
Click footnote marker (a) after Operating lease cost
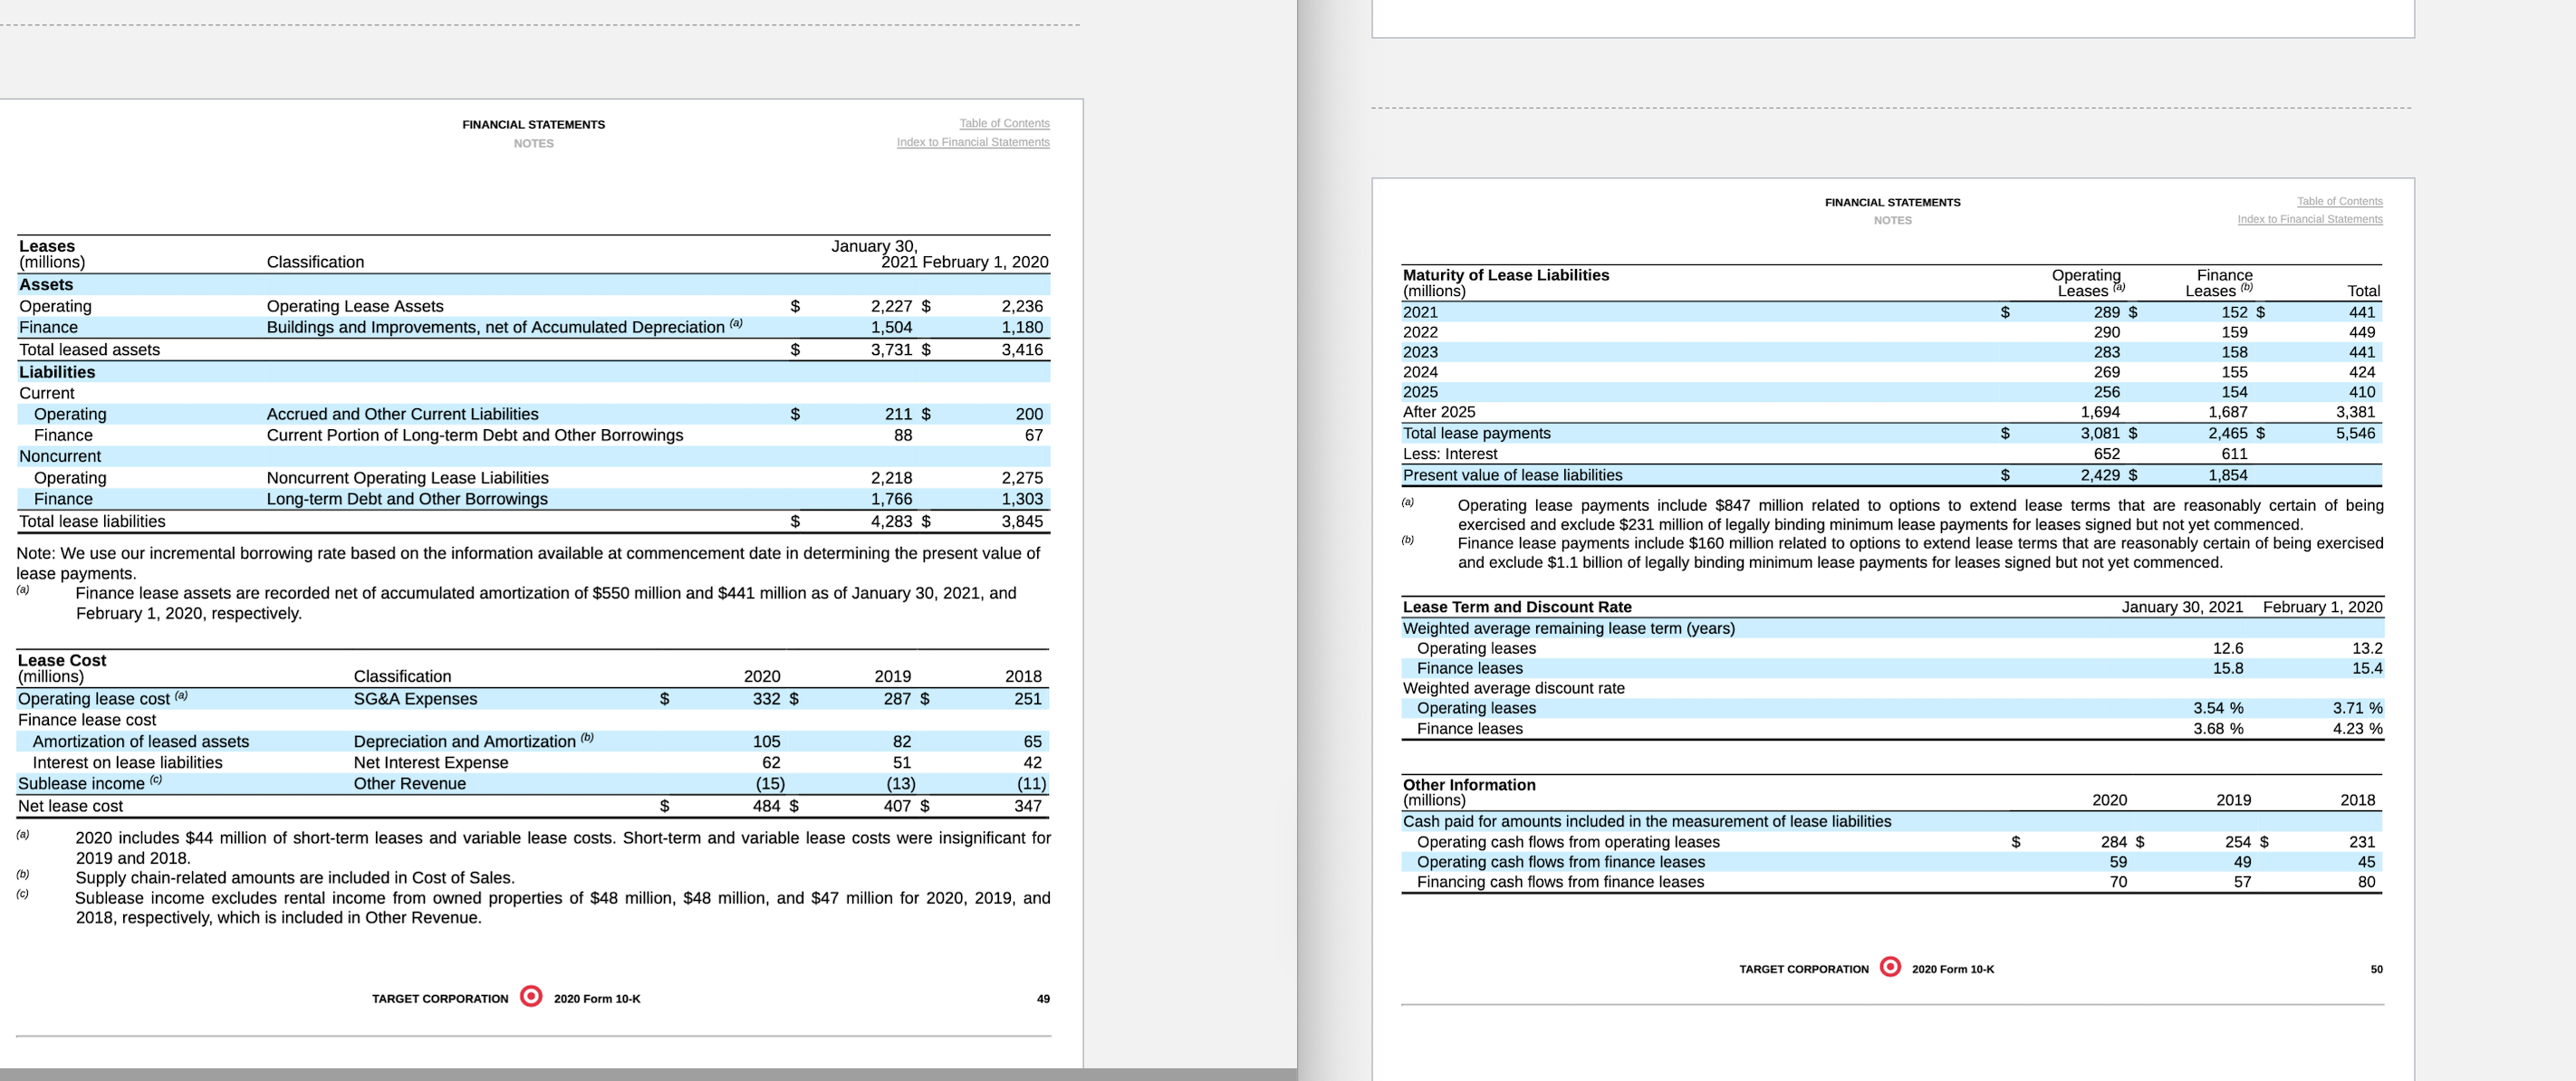click(183, 694)
